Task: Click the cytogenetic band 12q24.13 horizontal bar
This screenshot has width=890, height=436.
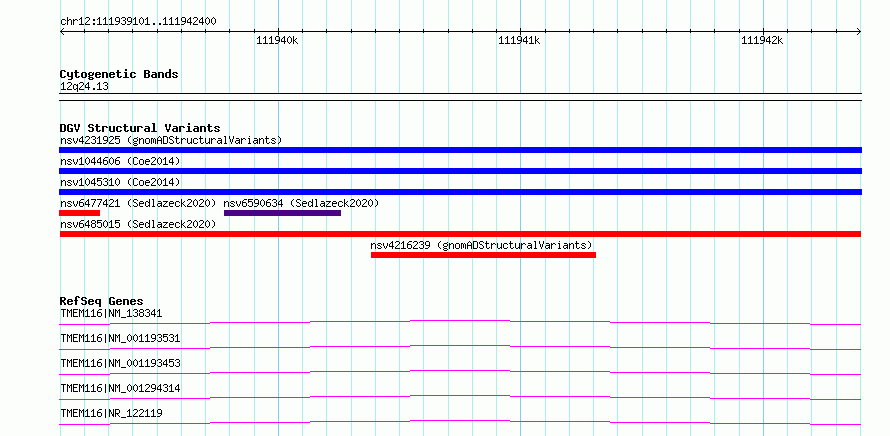Action: click(x=460, y=97)
